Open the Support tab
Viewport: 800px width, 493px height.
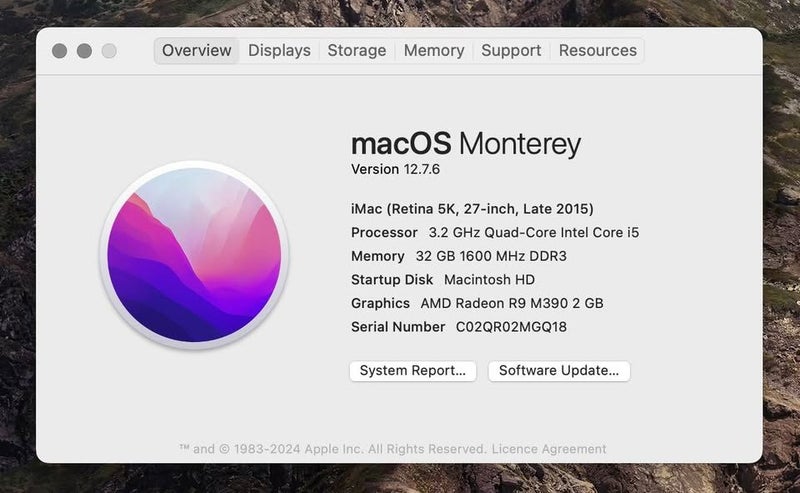[x=511, y=51]
